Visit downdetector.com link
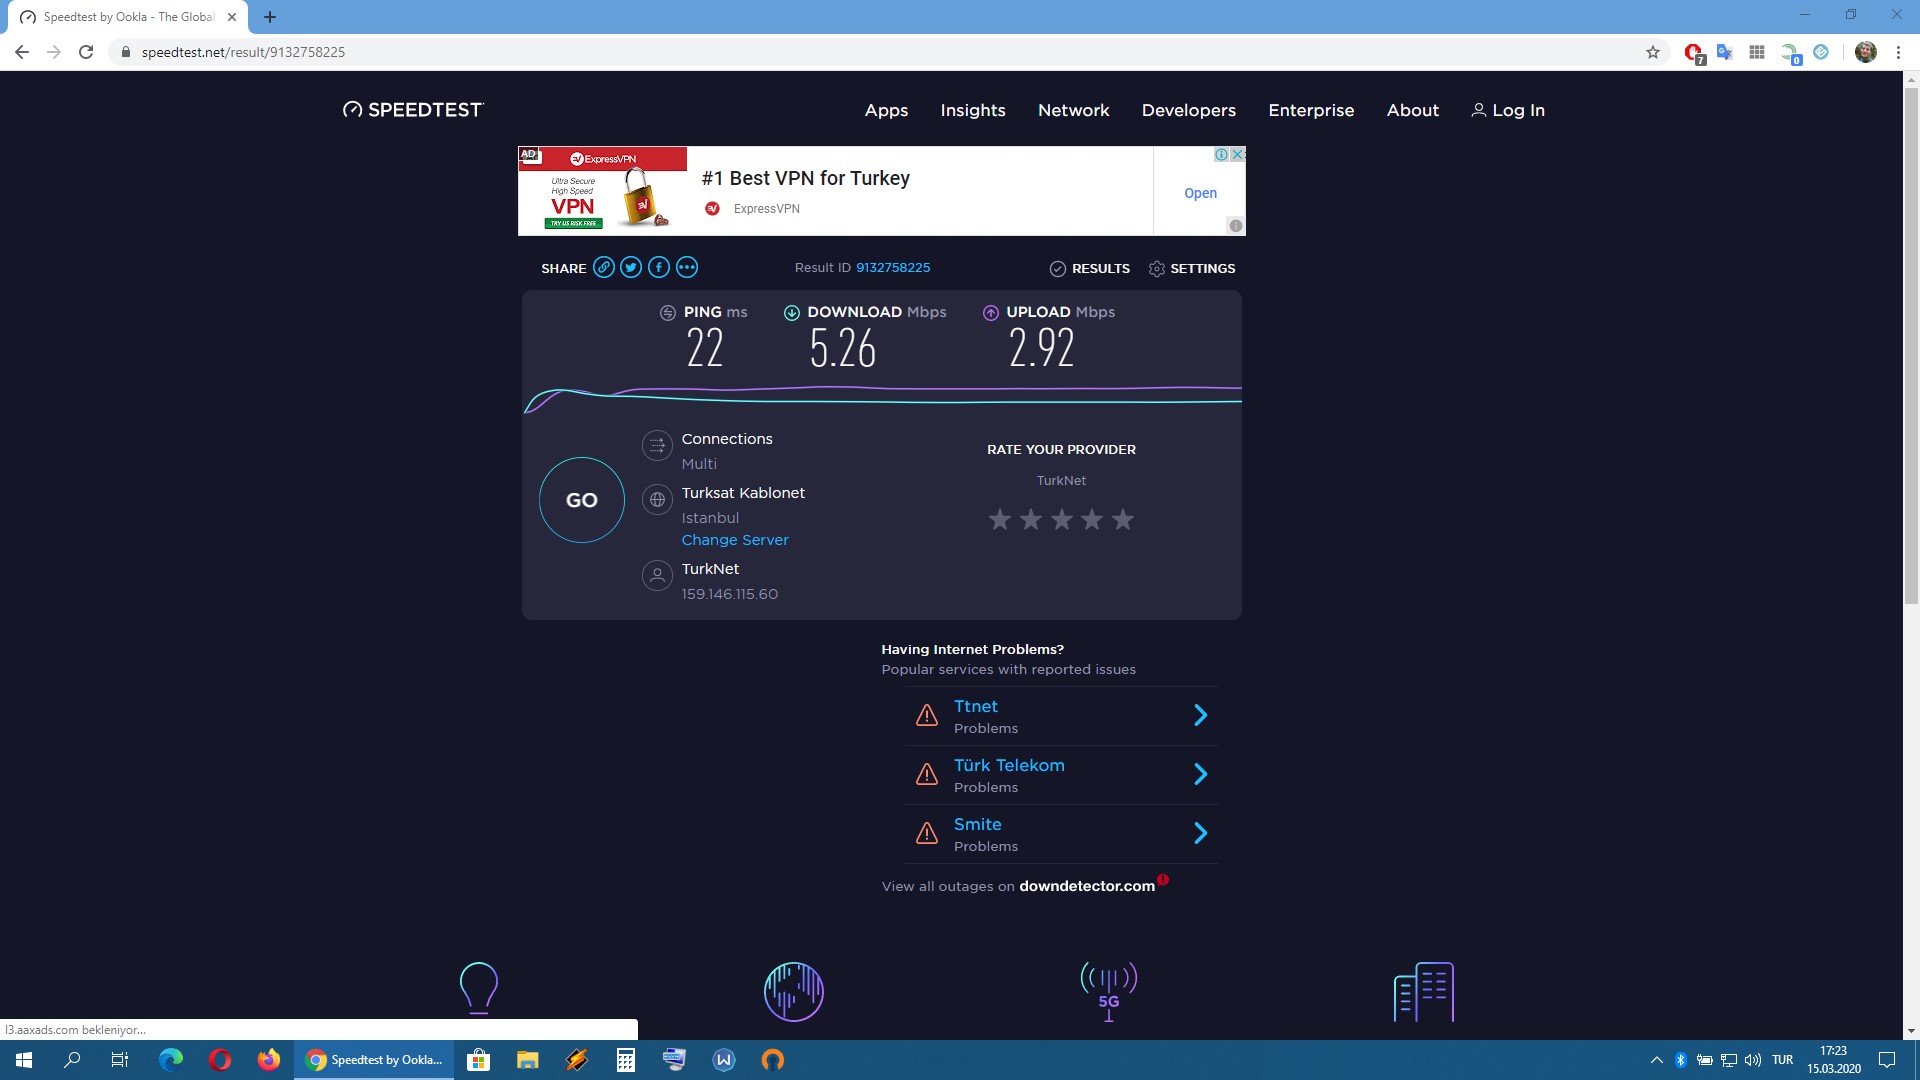 (1087, 886)
